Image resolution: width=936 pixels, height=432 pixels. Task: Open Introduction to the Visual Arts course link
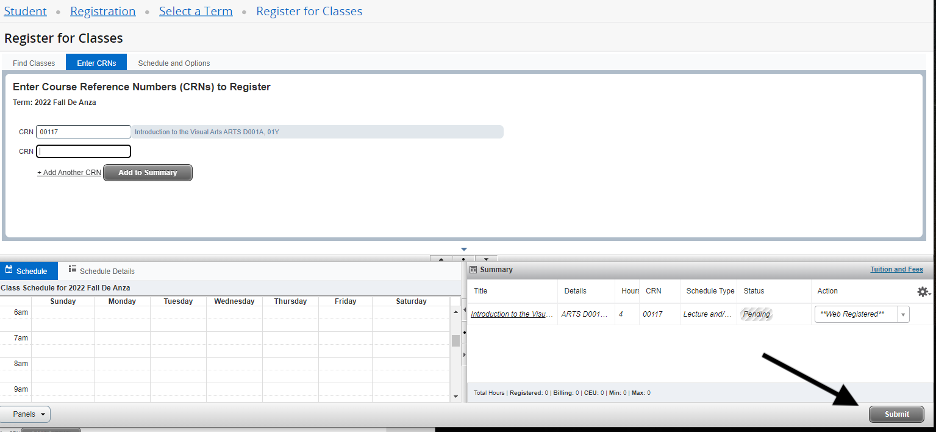tap(510, 314)
